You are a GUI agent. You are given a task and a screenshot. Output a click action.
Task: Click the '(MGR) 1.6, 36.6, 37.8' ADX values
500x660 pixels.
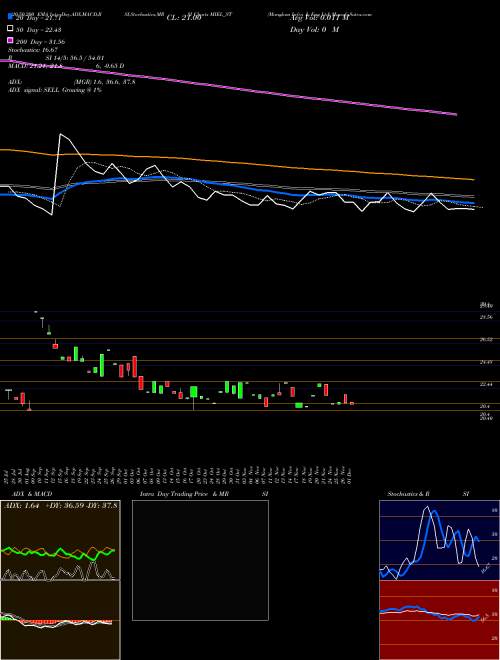(104, 82)
